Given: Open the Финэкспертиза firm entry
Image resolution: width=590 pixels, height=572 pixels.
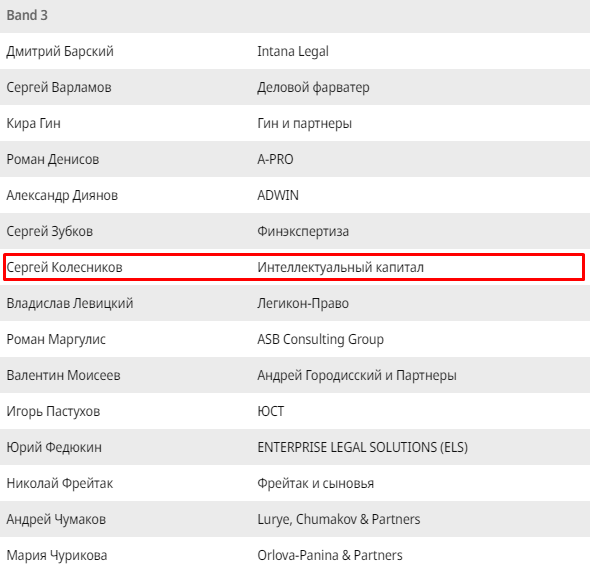Looking at the screenshot, I should tap(303, 231).
